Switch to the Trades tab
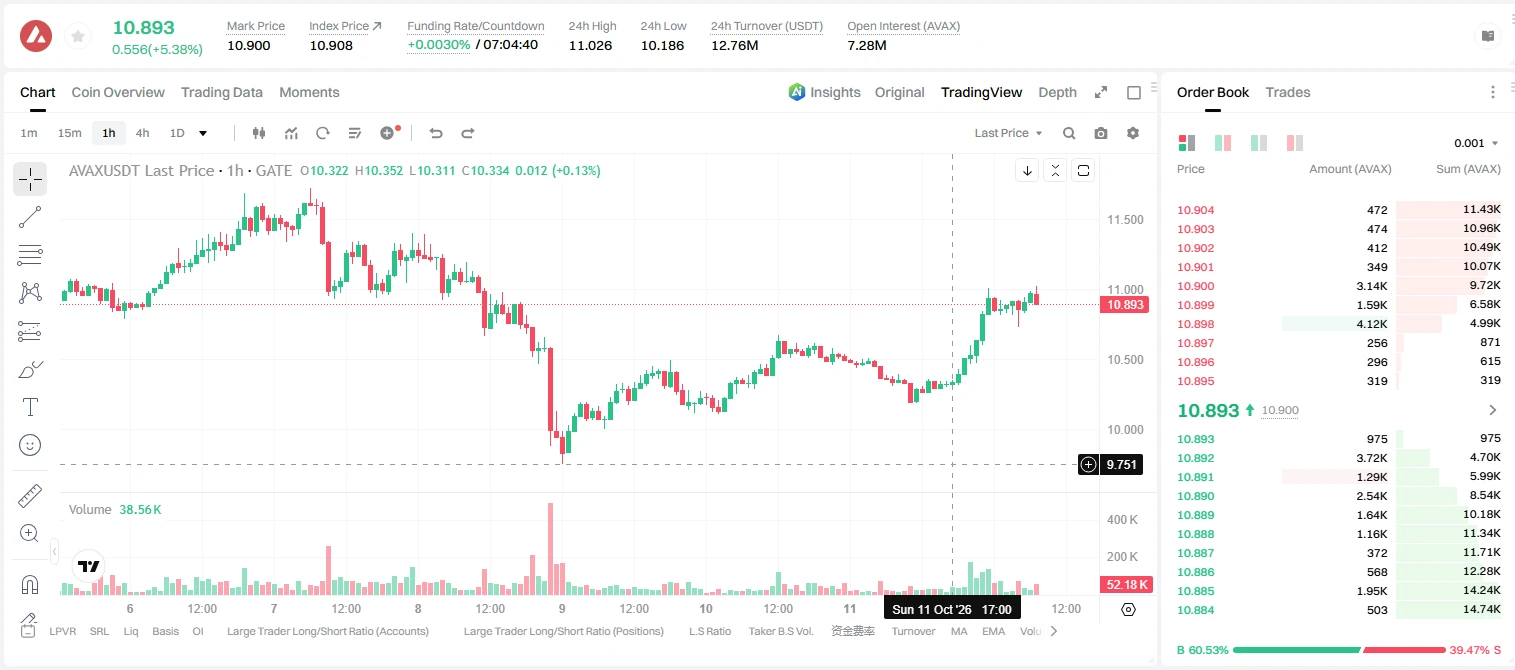 (1287, 92)
